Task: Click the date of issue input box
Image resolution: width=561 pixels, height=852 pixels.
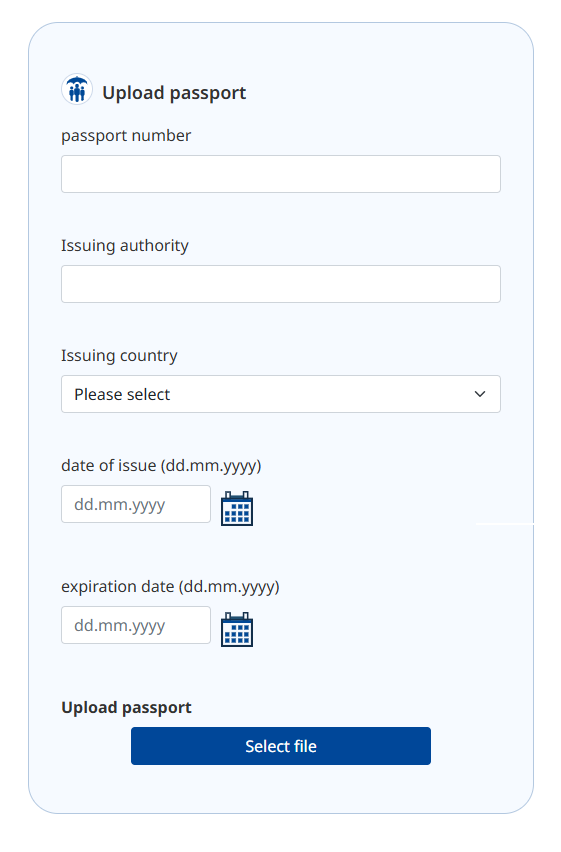Action: tap(136, 504)
